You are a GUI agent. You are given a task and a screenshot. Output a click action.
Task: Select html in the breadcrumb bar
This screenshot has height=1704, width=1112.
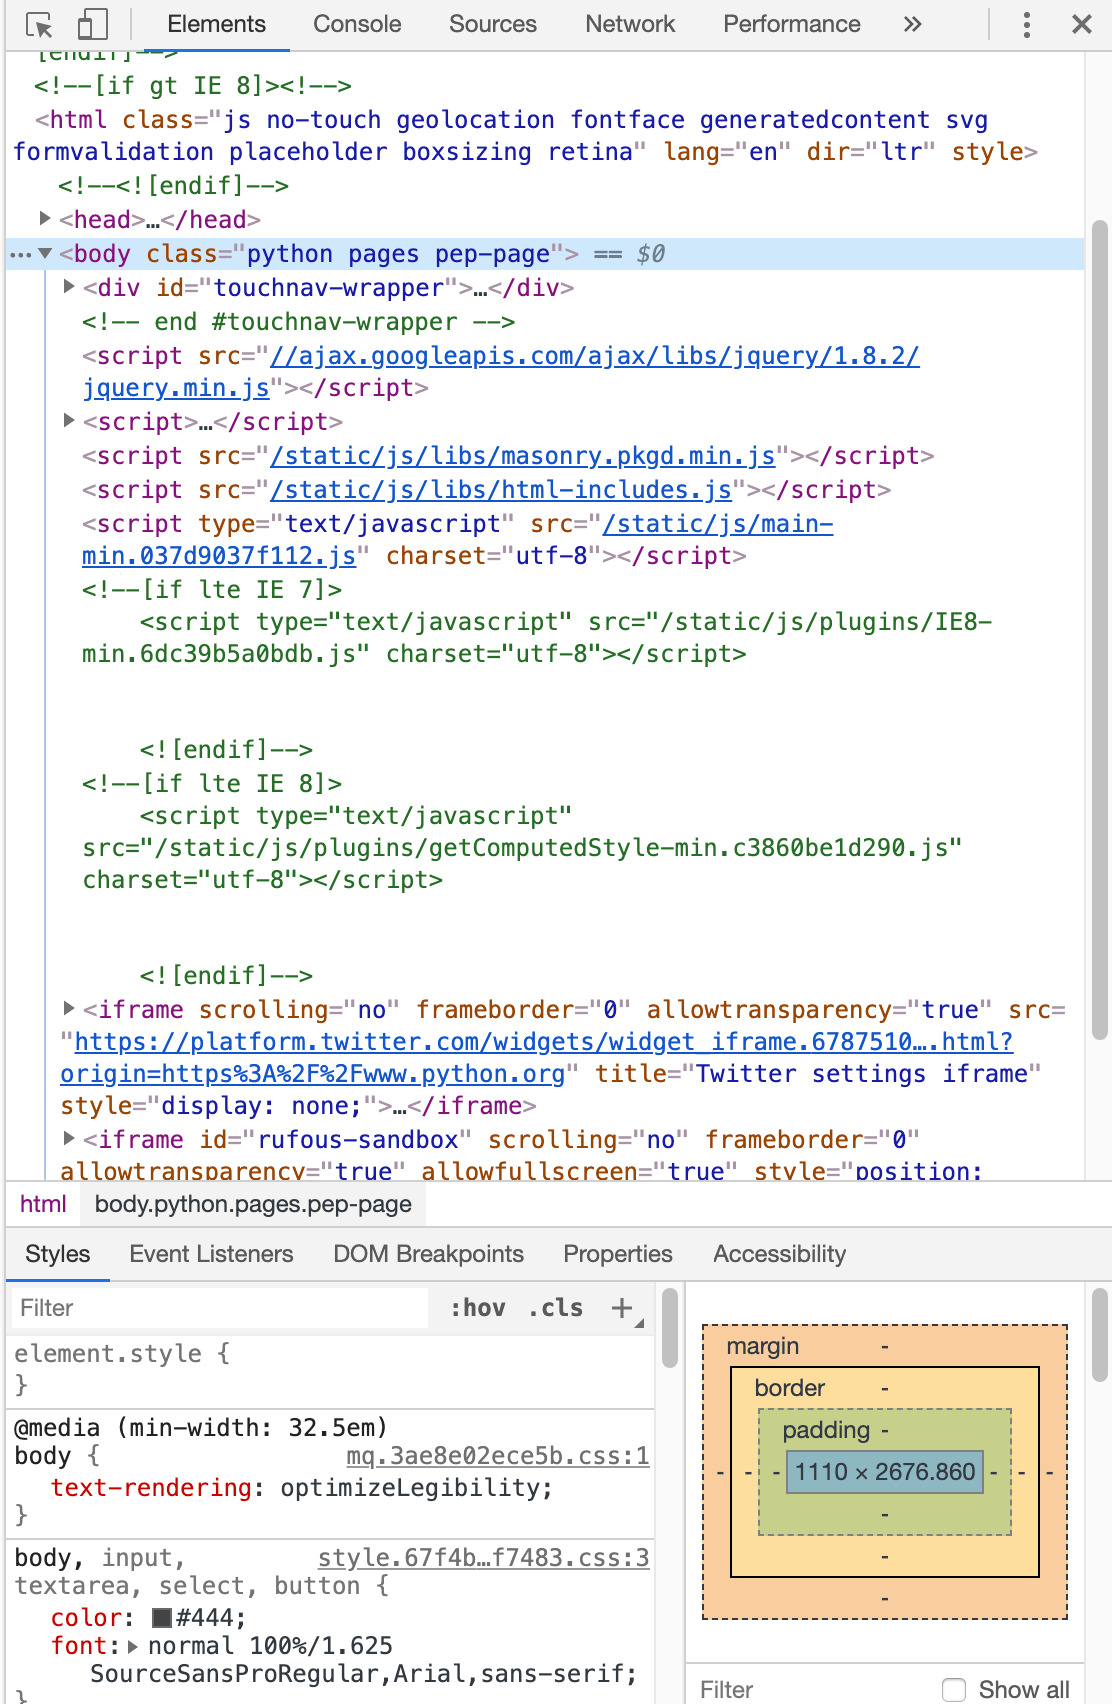pos(43,1204)
